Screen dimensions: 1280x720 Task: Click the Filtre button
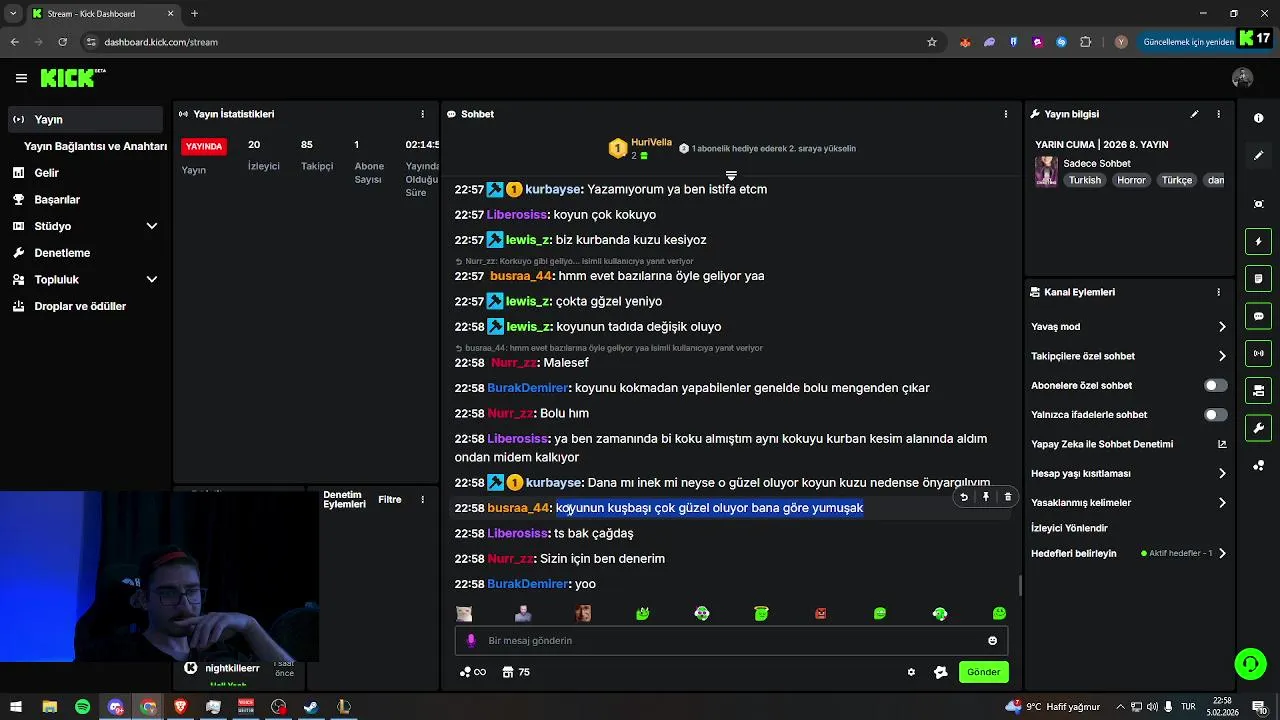[x=390, y=499]
